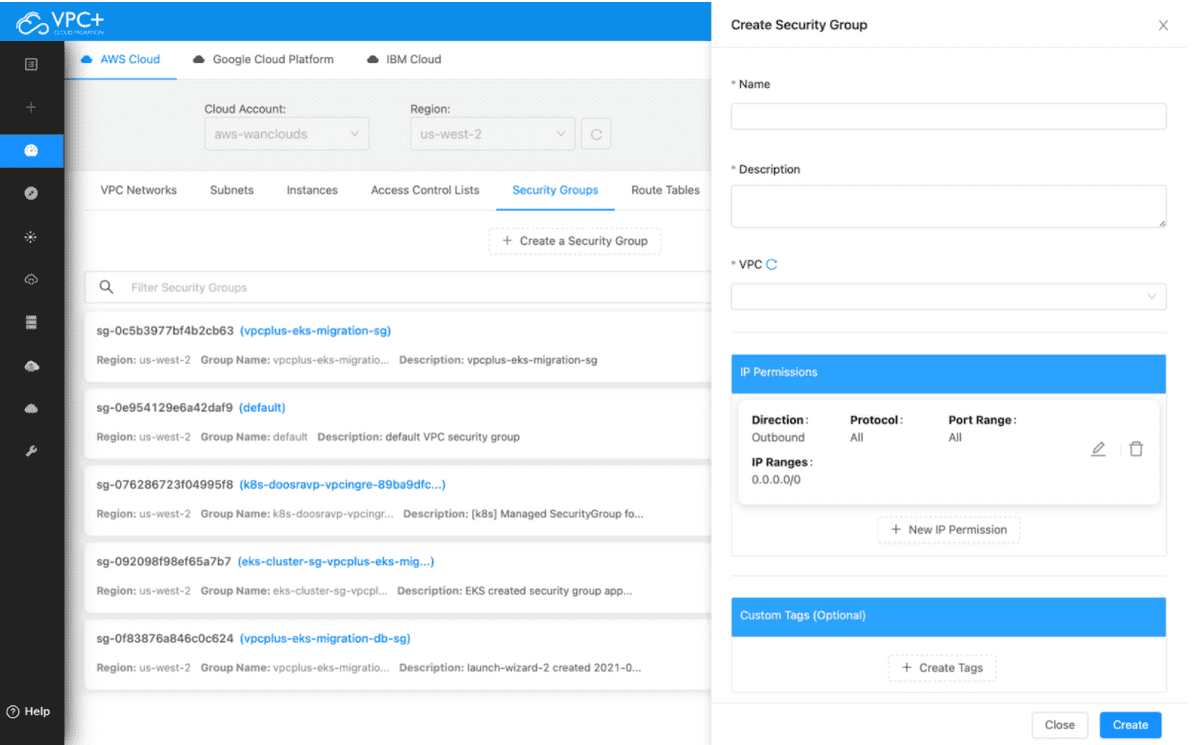1200x745 pixels.
Task: Focus the Name input field
Action: click(x=948, y=116)
